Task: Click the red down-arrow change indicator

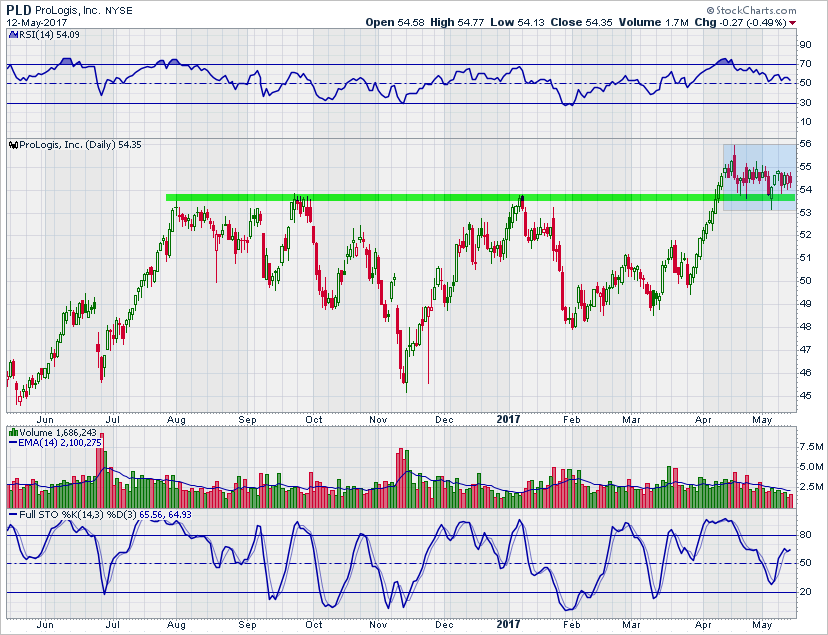Action: (792, 23)
